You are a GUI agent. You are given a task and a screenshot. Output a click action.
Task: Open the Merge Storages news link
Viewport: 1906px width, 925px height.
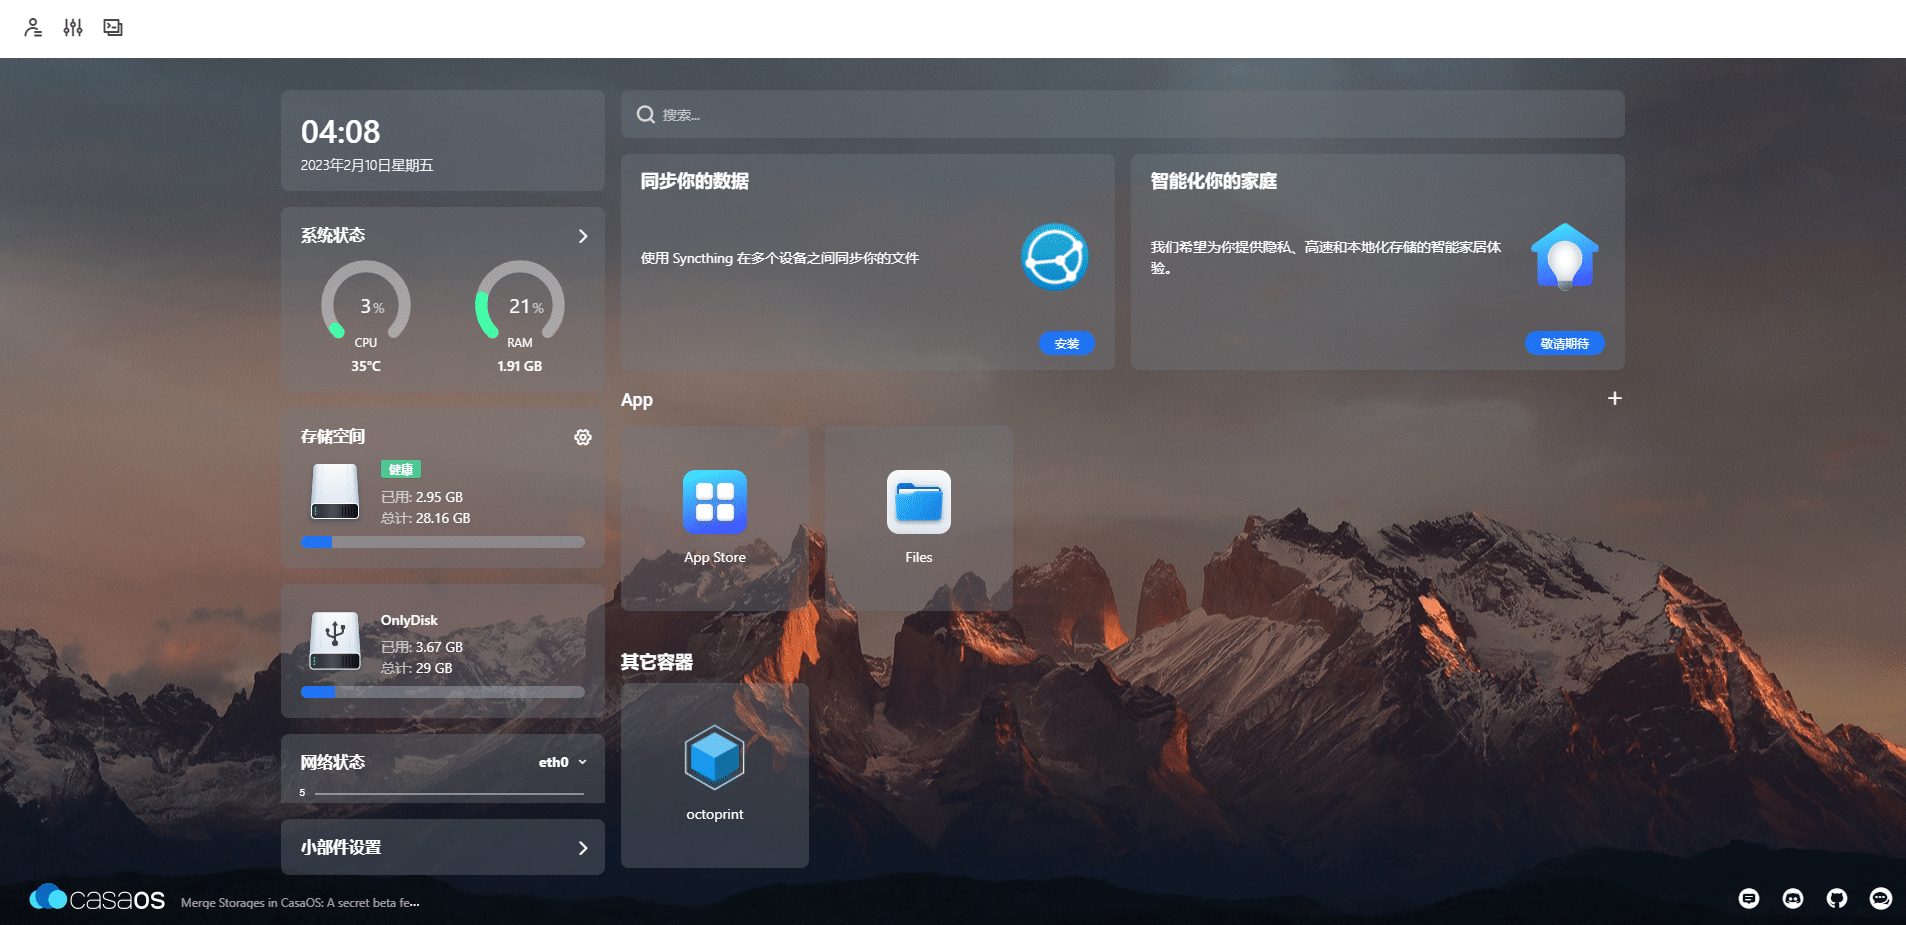300,902
